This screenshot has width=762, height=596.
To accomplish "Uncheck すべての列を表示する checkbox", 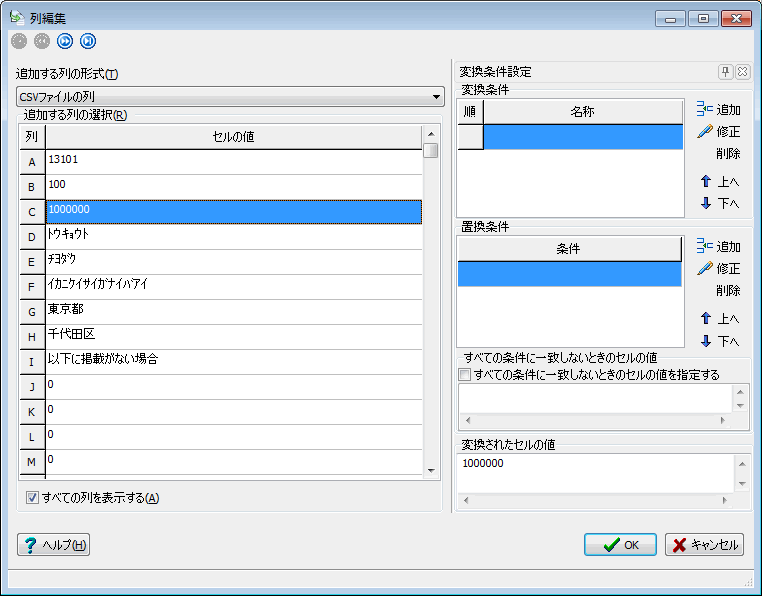I will point(32,498).
